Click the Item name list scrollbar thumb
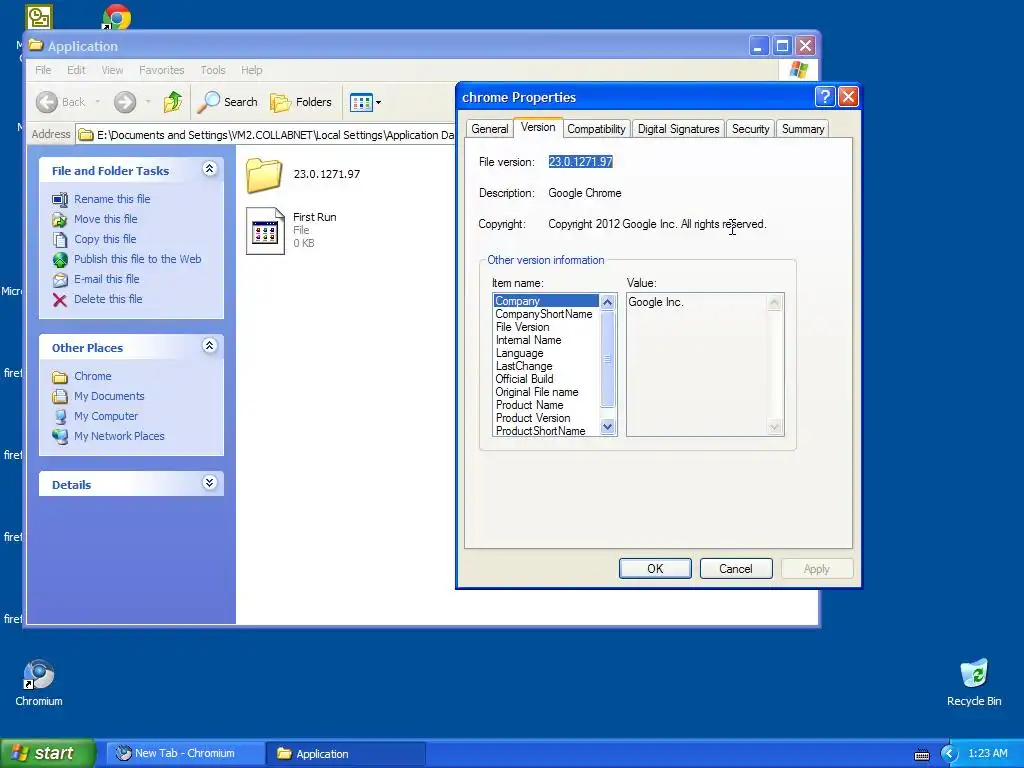This screenshot has height=768, width=1024. pos(607,359)
